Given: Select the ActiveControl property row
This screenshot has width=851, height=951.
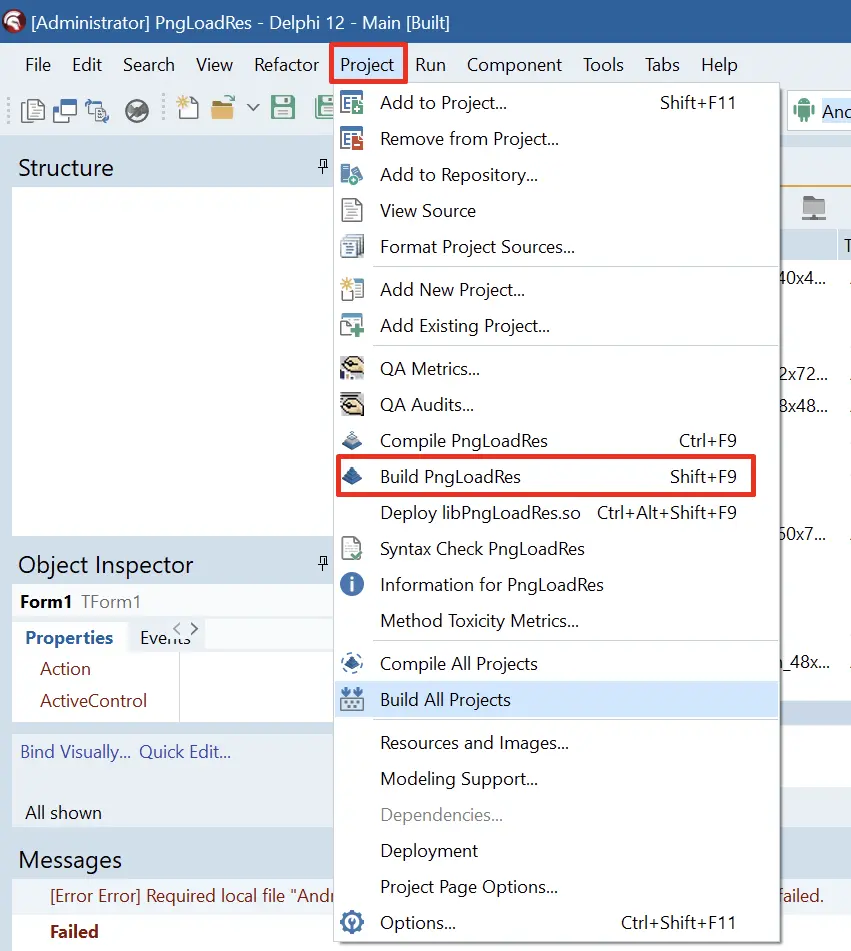Looking at the screenshot, I should [x=95, y=701].
